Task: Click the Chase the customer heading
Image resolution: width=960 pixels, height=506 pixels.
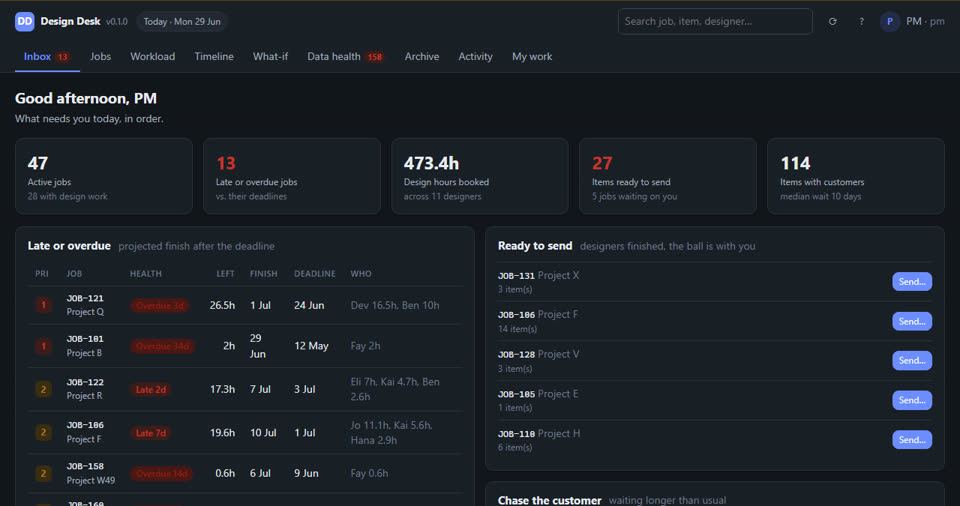Action: click(549, 500)
